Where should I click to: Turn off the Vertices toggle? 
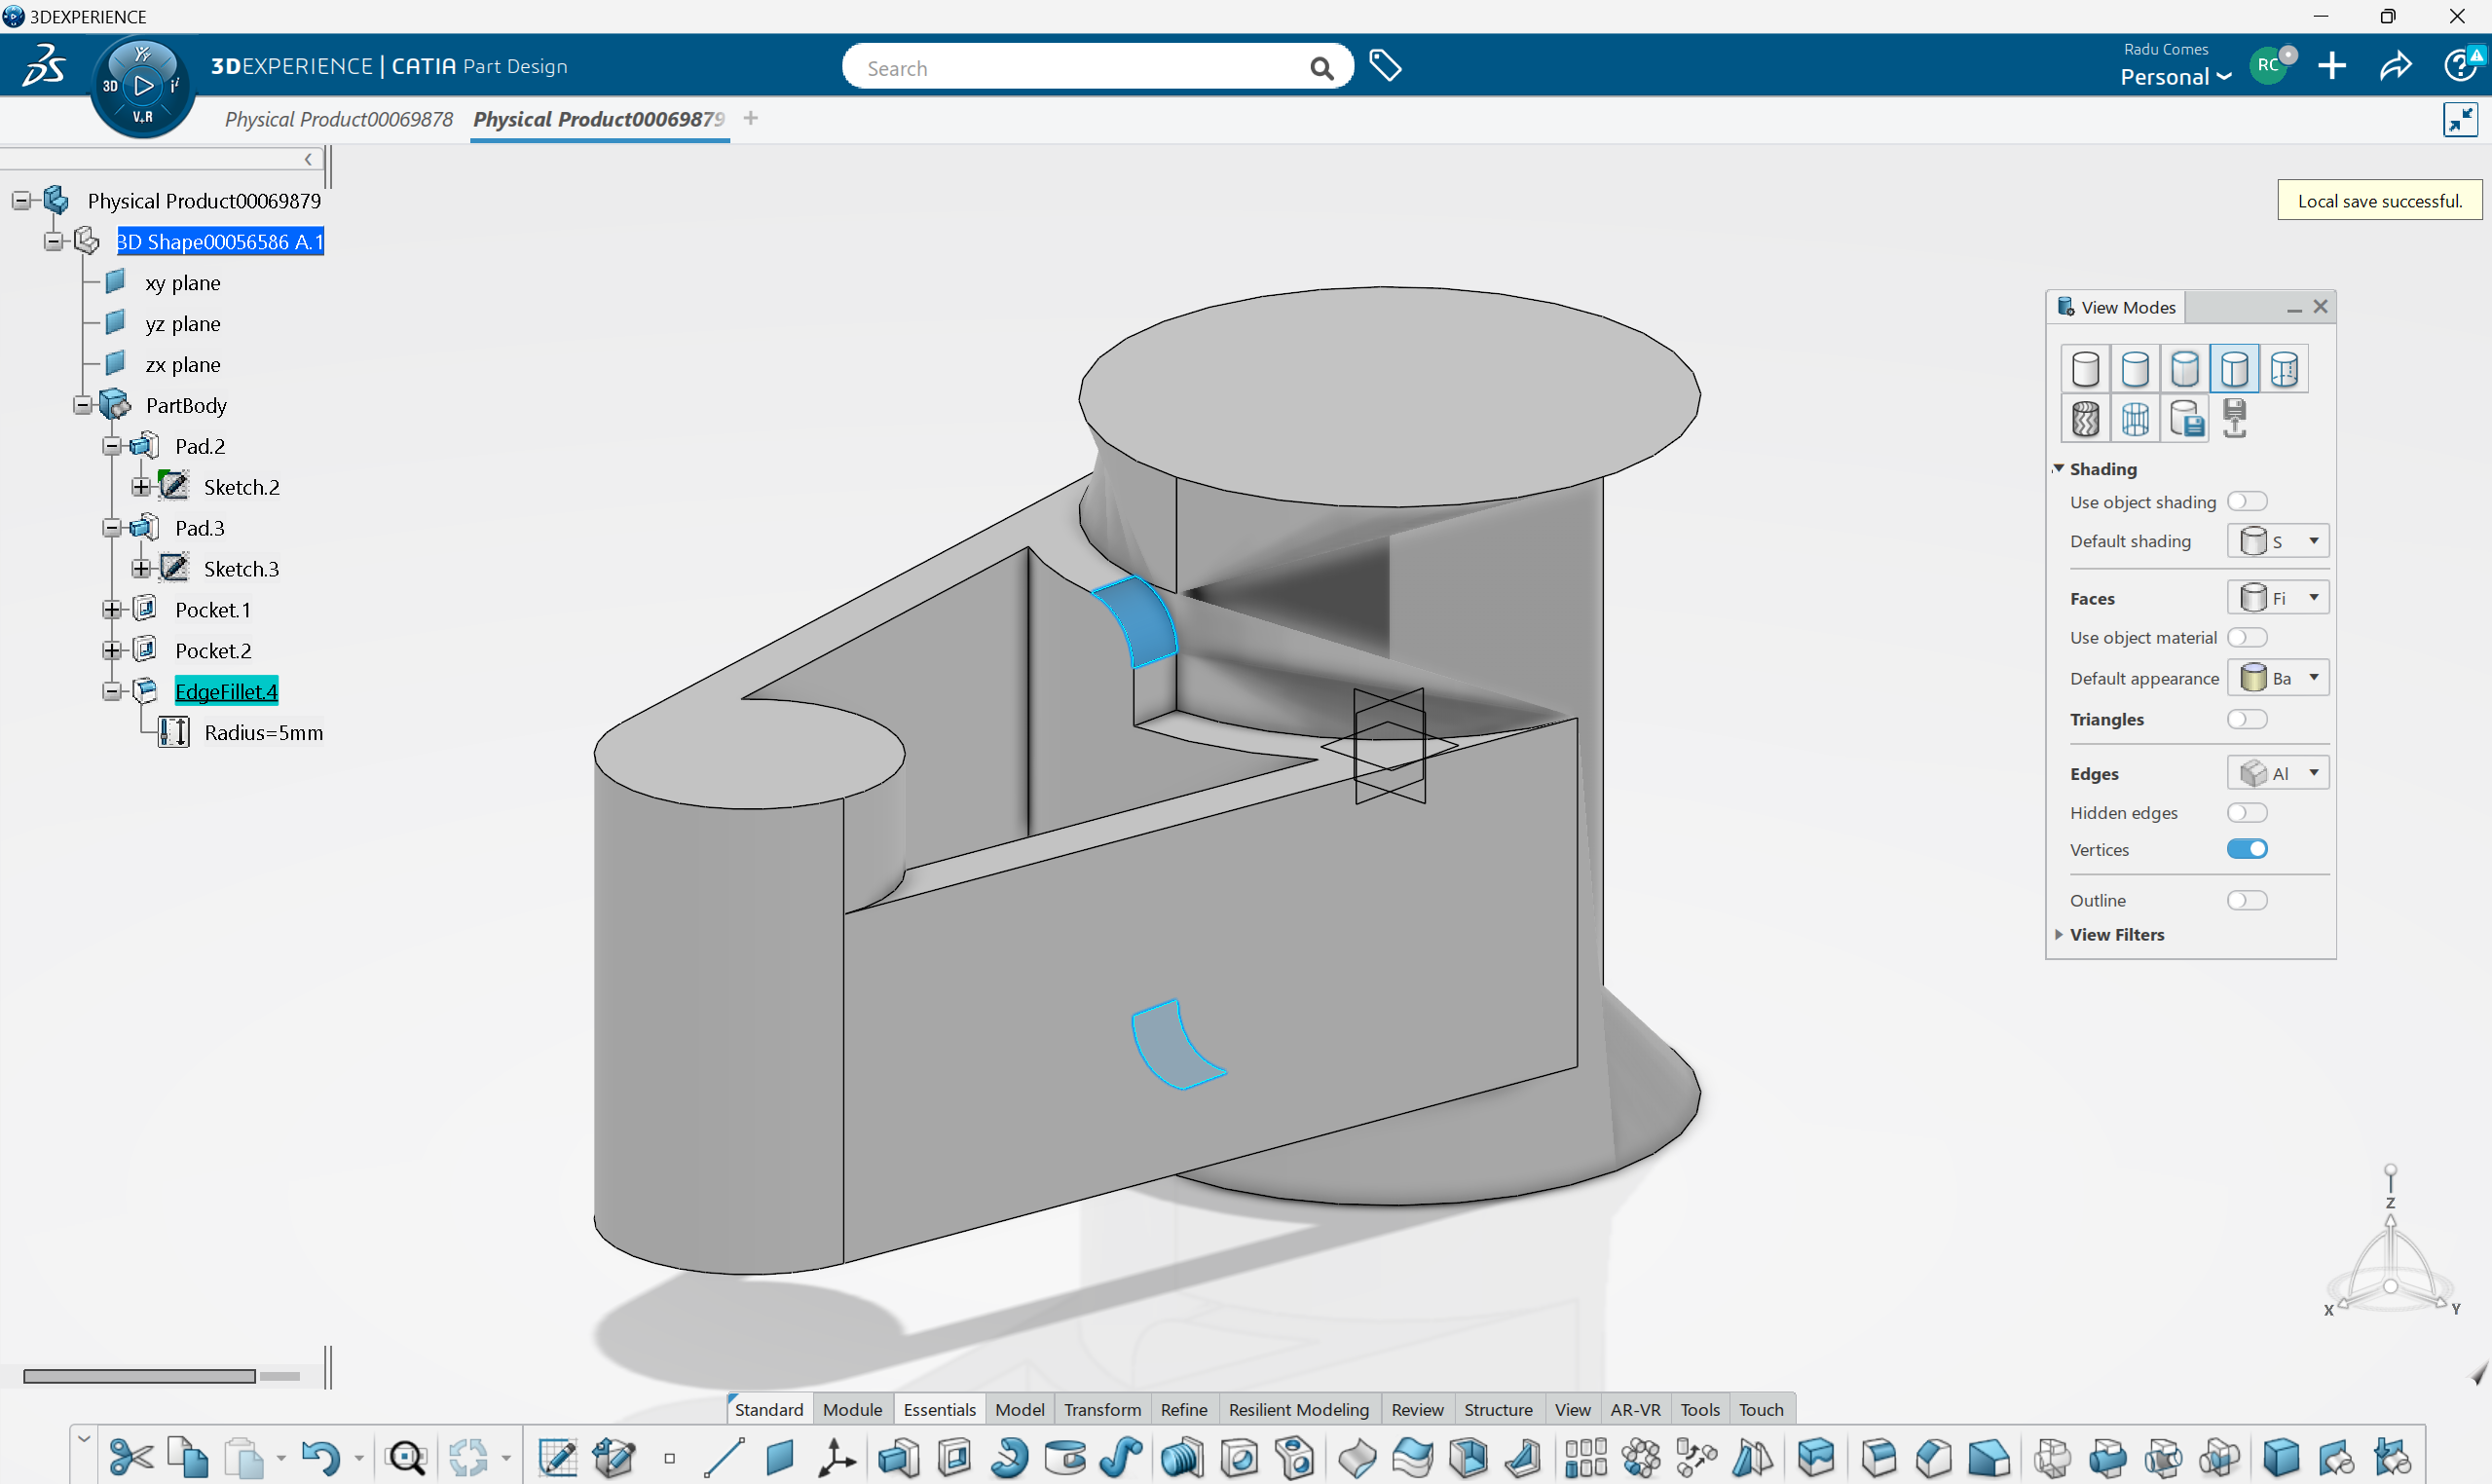click(2246, 849)
